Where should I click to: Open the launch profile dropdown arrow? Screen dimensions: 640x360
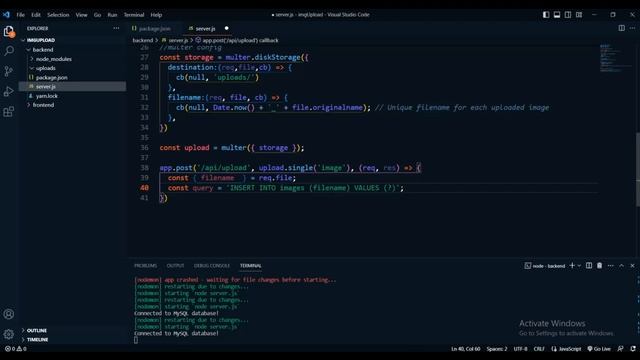579,266
